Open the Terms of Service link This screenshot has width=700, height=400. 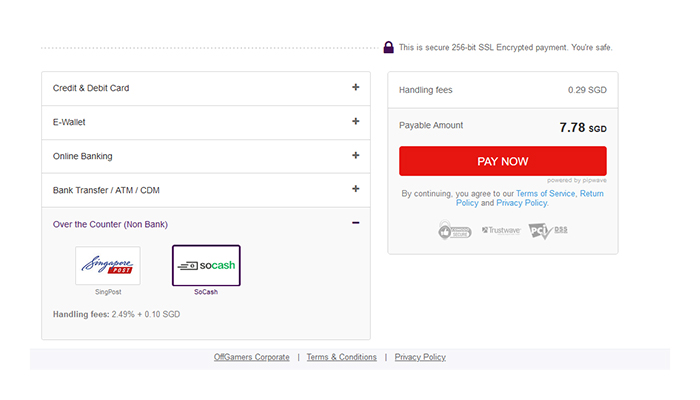pyautogui.click(x=546, y=193)
